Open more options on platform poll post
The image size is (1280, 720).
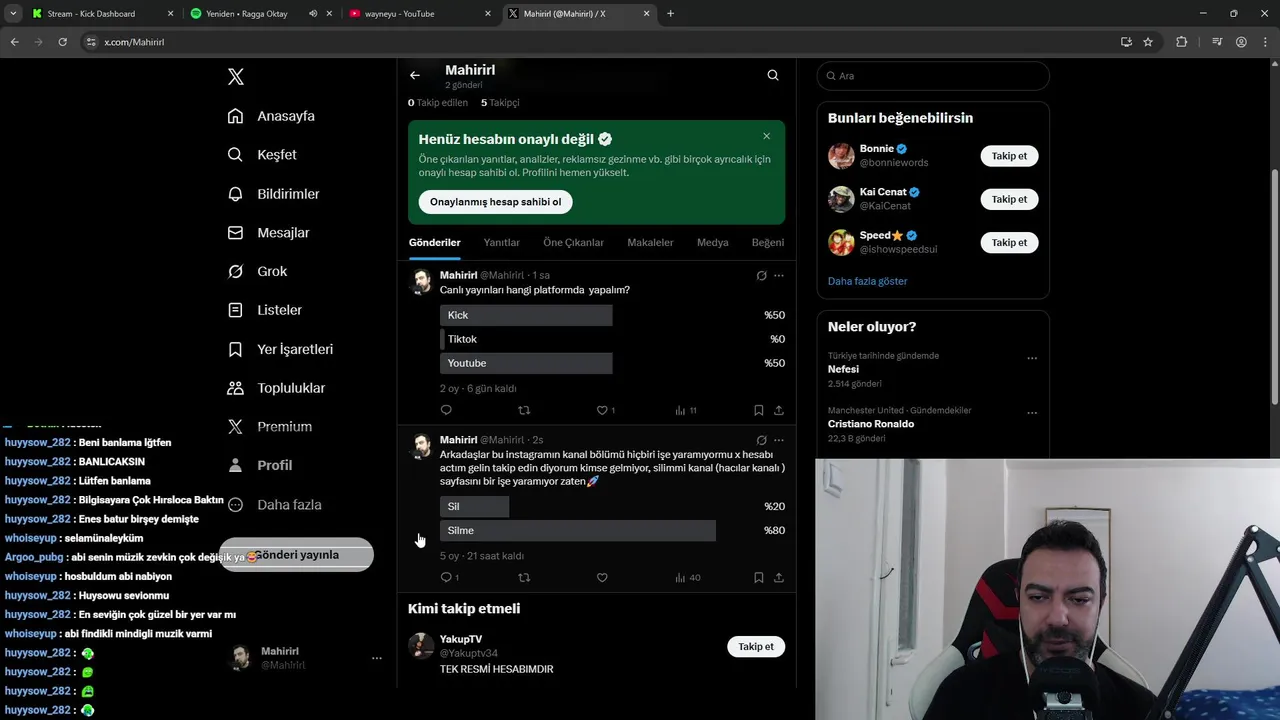(779, 275)
